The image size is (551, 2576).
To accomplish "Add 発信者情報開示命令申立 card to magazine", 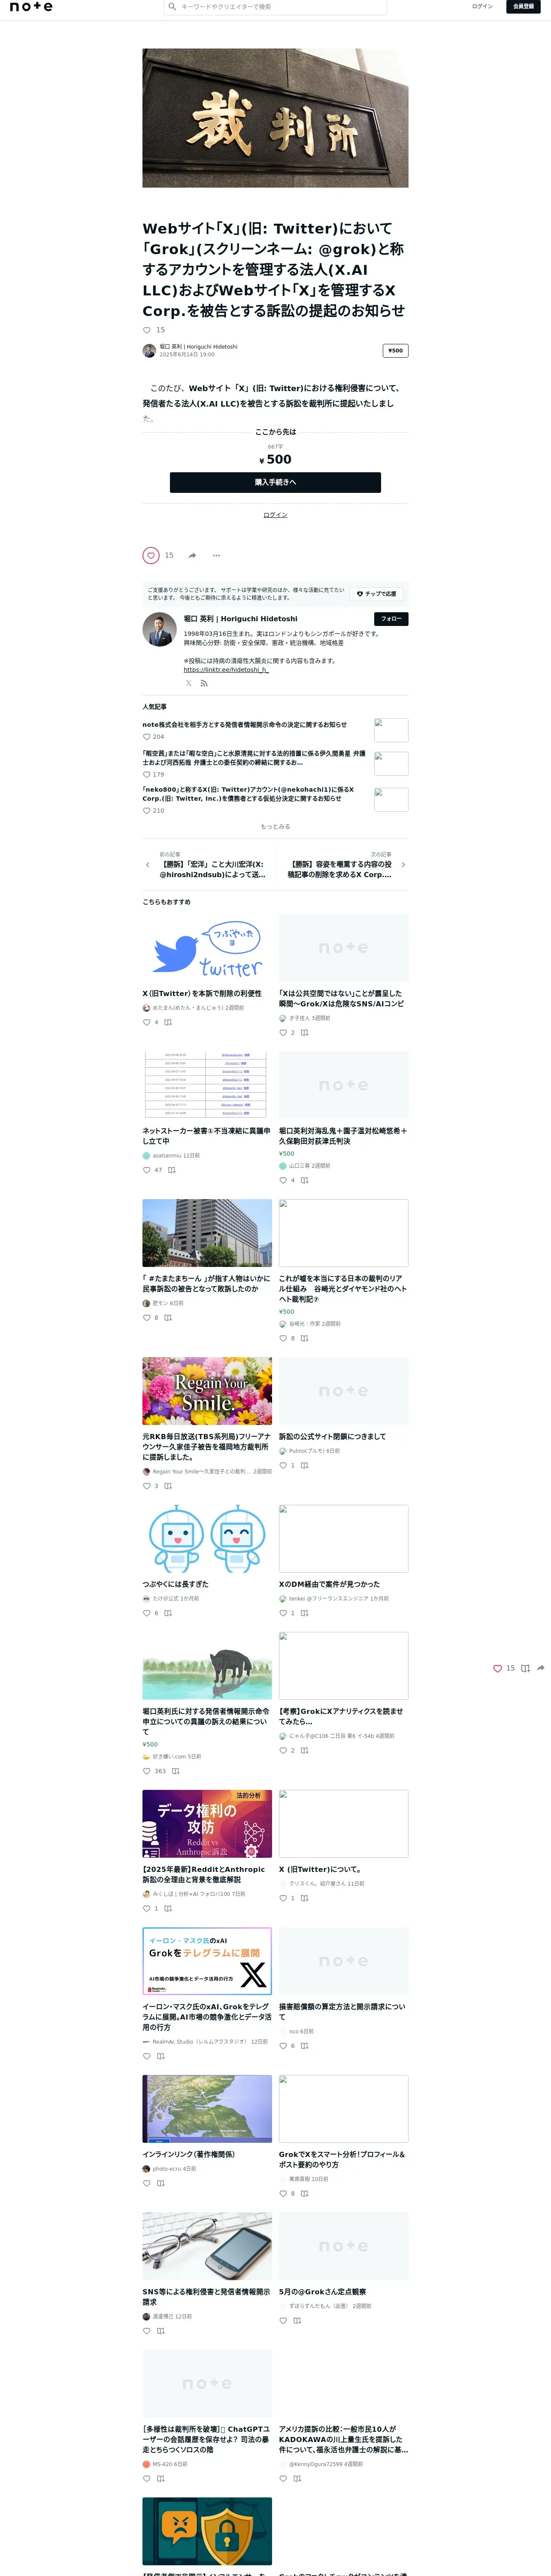I will pos(176,1771).
